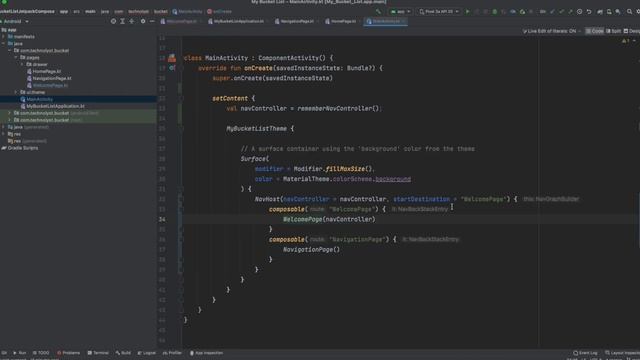The width and height of the screenshot is (640, 360).
Task: Open the Terminal tool window
Action: (98, 353)
